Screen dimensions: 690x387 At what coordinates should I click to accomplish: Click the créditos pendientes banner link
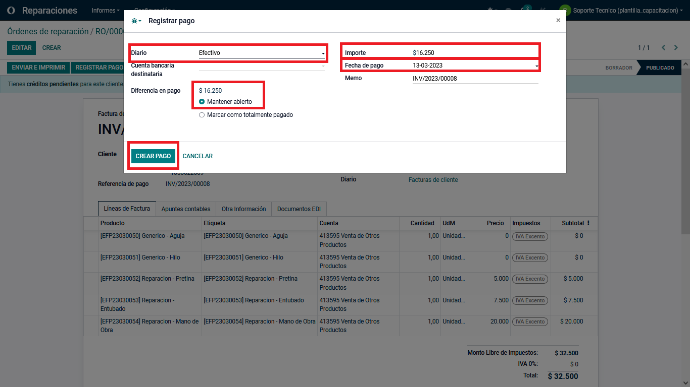(x=52, y=84)
